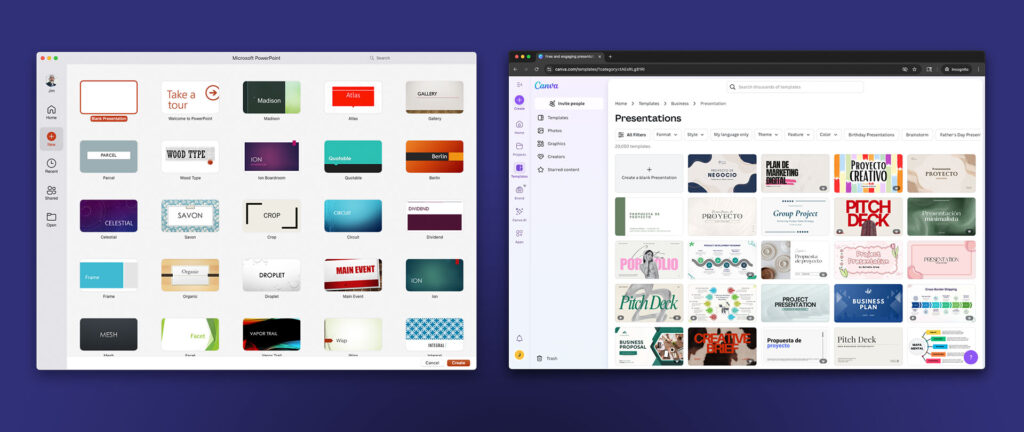The width and height of the screenshot is (1024, 432).
Task: Select the Wood Type template thumbnail
Action: click(190, 157)
